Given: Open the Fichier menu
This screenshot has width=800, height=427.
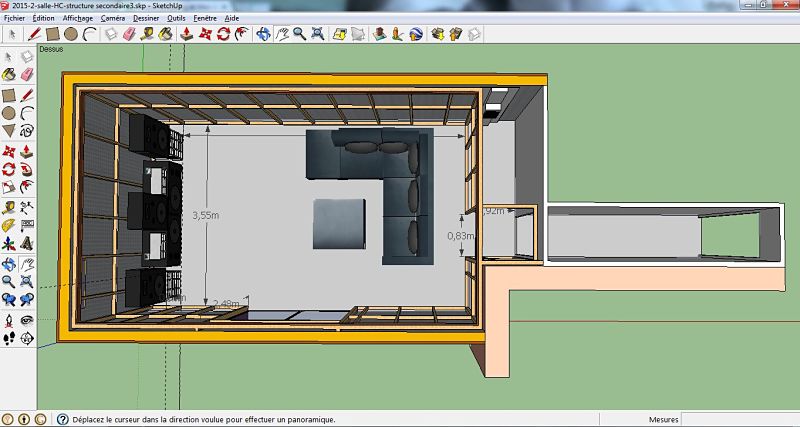Looking at the screenshot, I should 15,18.
